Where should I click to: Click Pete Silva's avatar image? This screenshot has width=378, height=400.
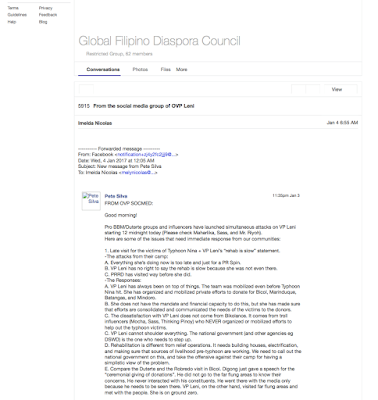91,201
